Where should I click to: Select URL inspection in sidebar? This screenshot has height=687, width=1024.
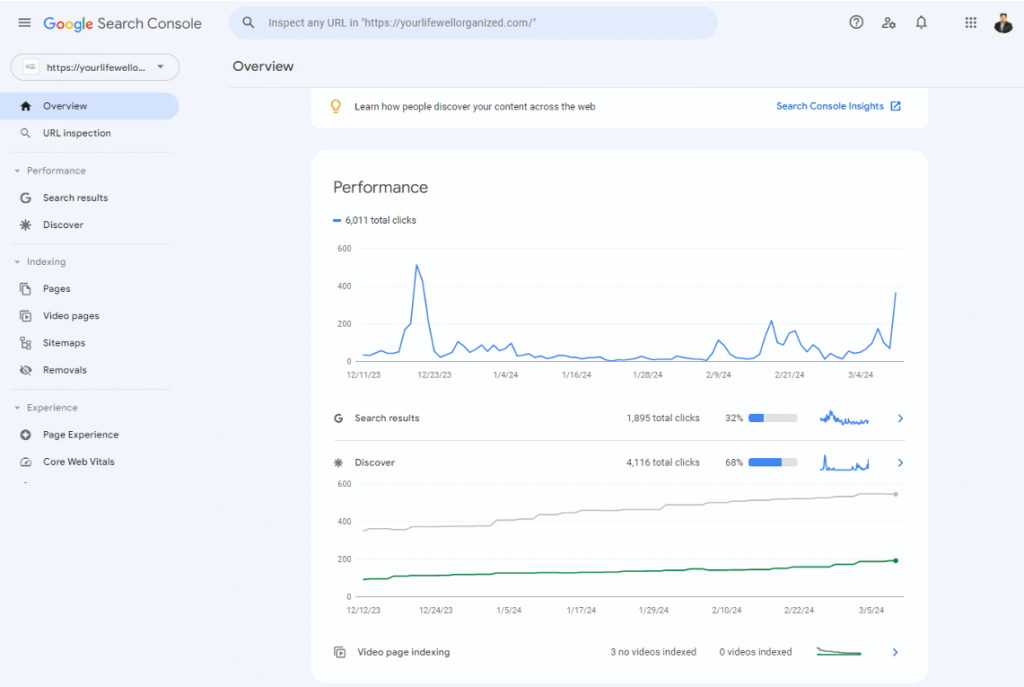(x=76, y=133)
